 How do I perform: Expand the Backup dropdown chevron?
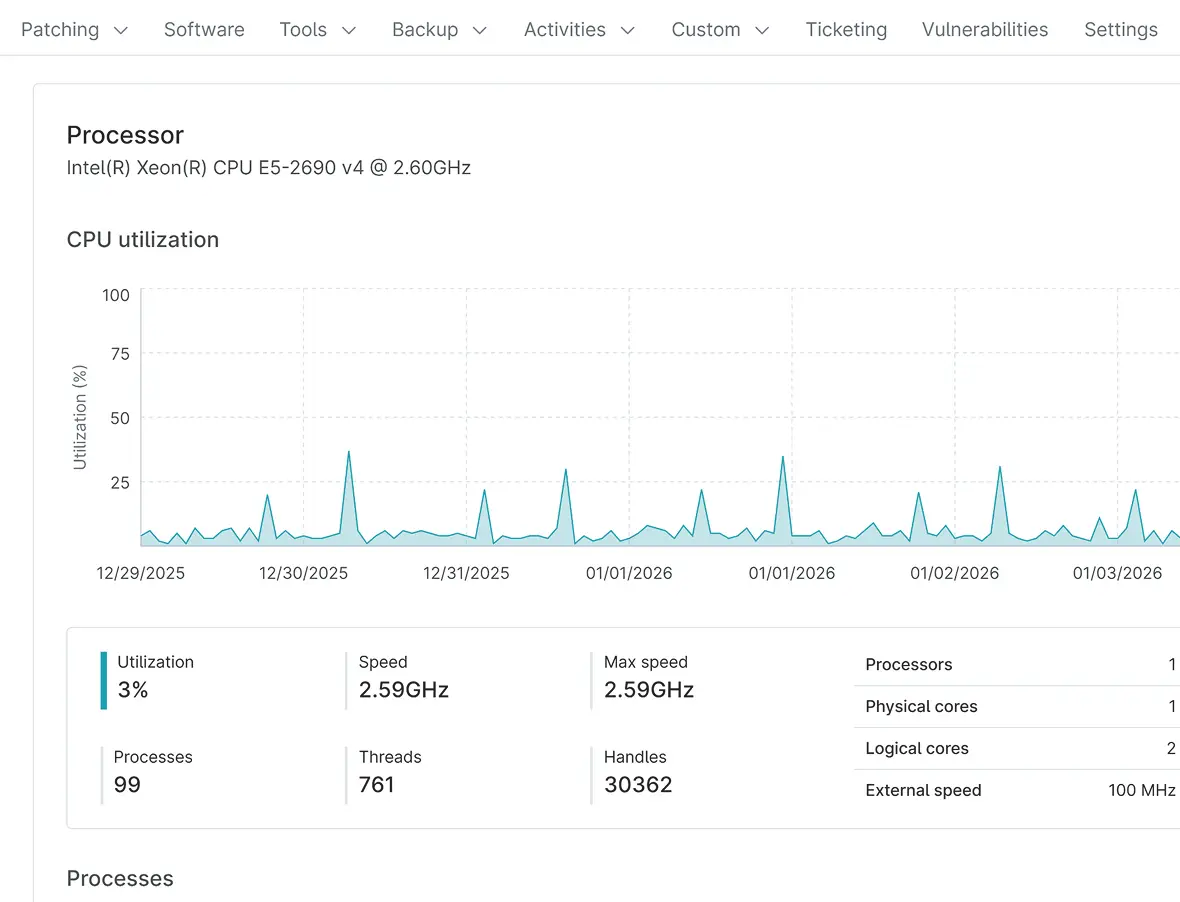[479, 30]
